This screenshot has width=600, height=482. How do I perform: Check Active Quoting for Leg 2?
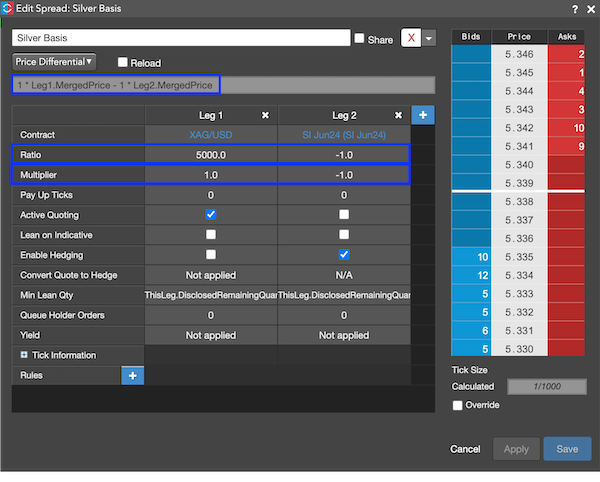click(x=344, y=215)
